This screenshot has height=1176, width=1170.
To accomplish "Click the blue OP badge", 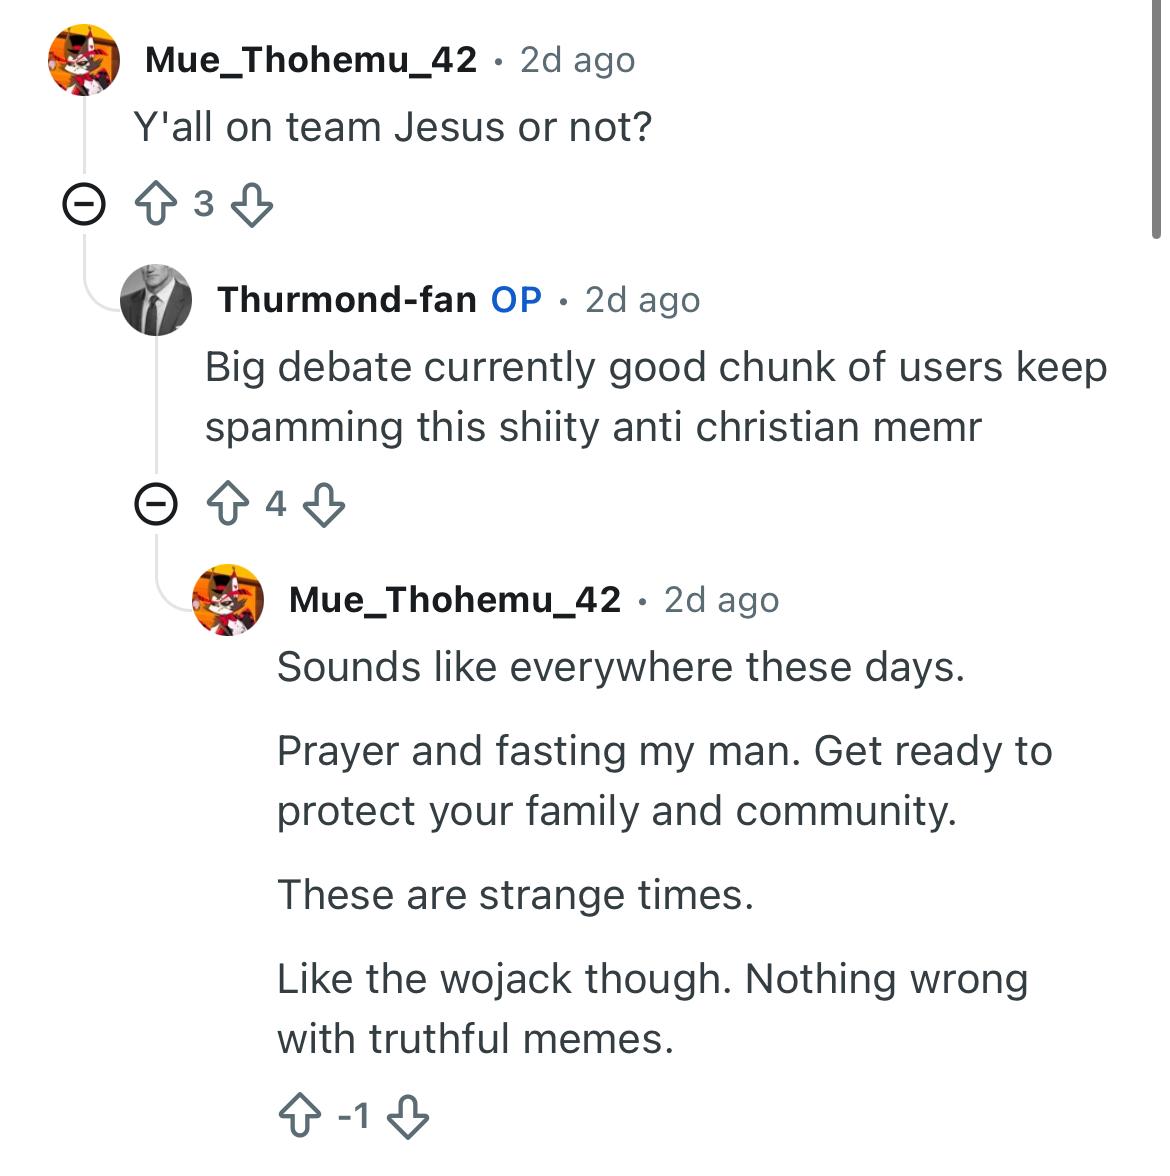I will (516, 299).
